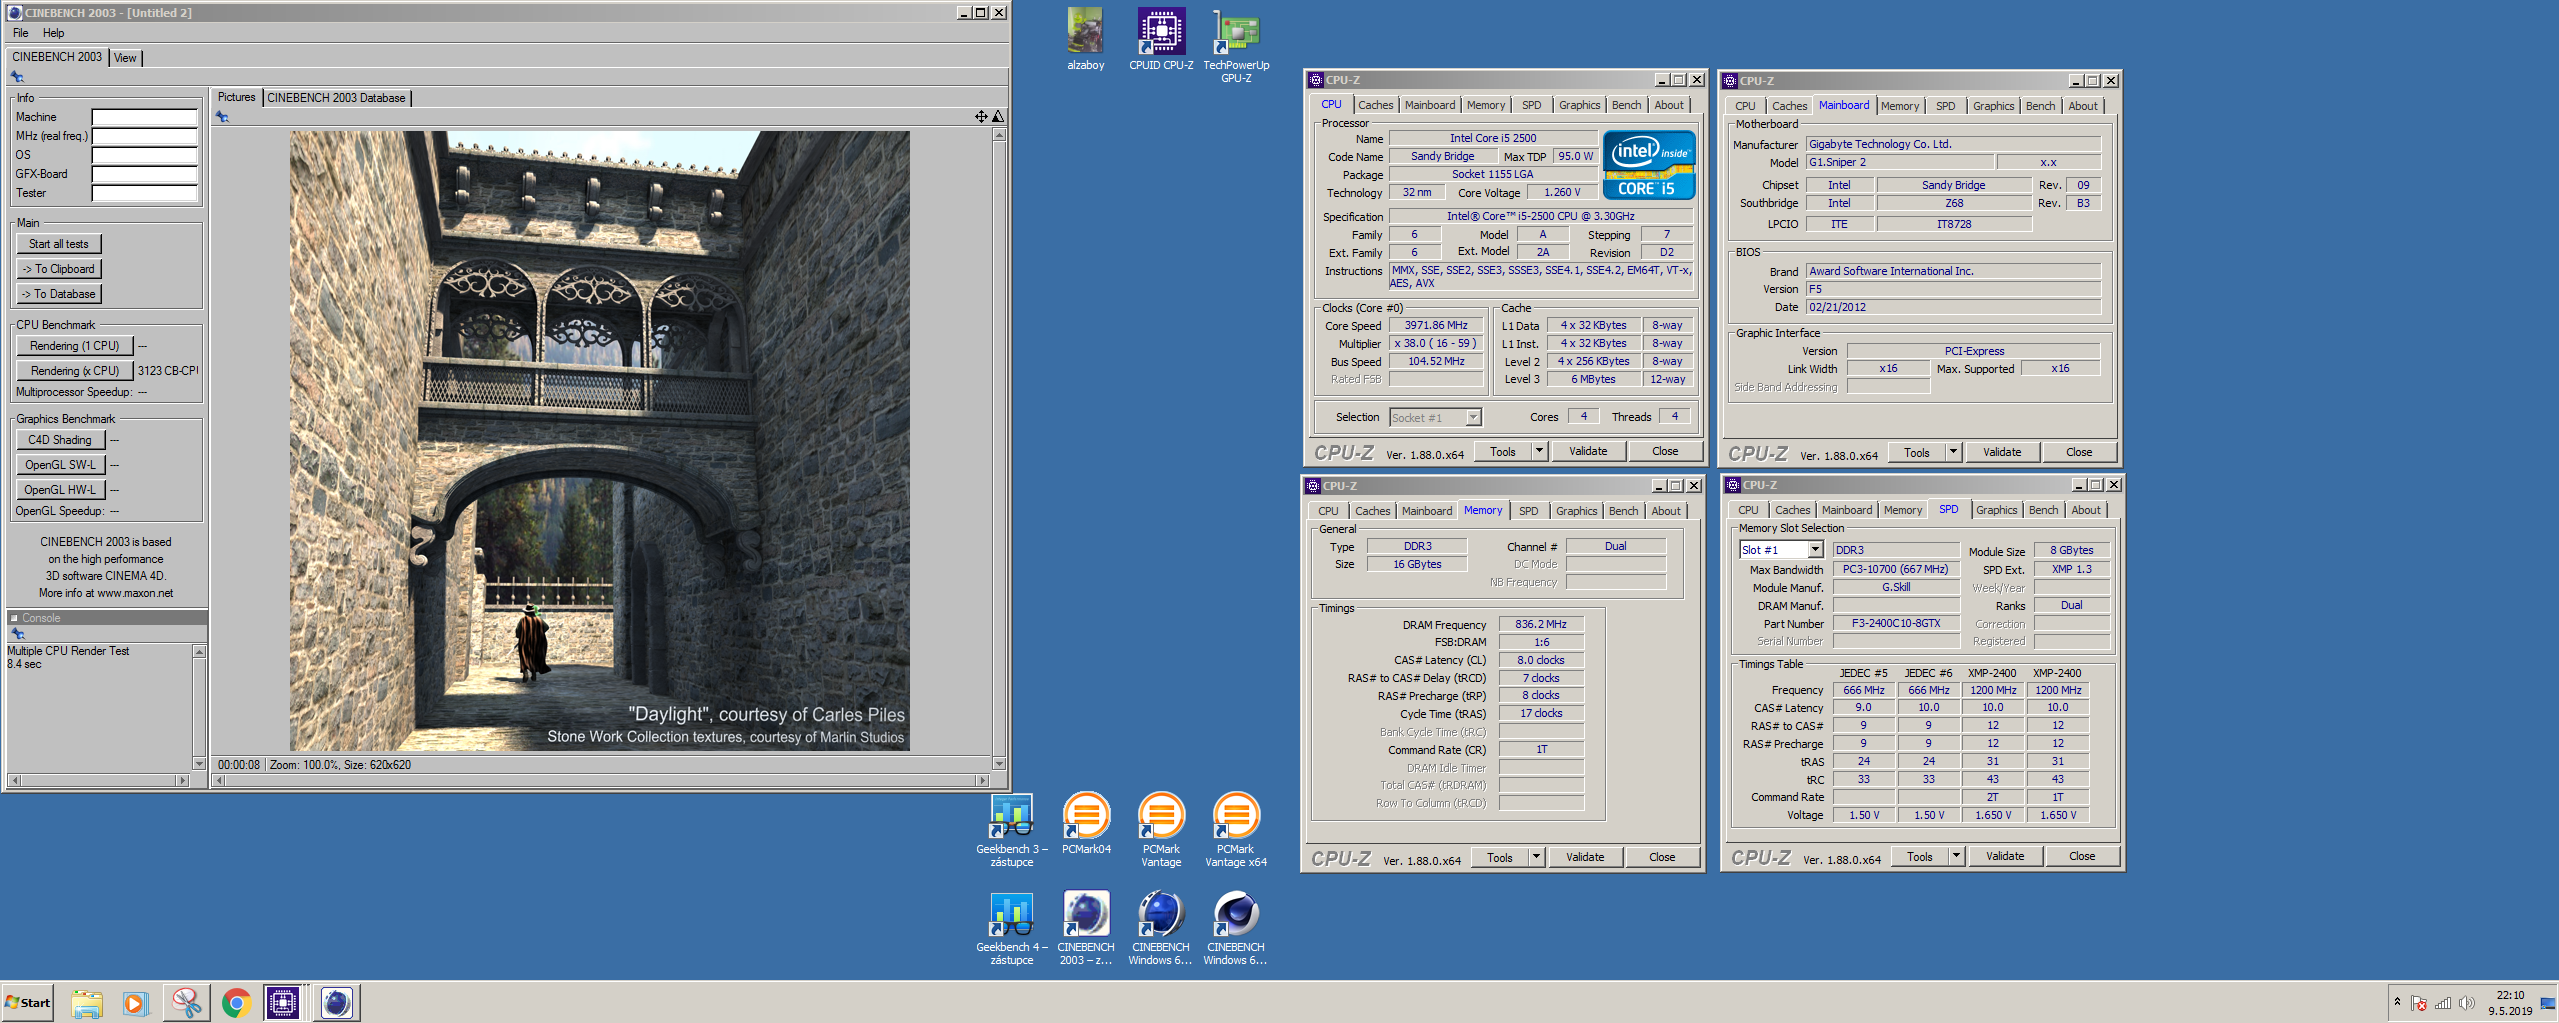Open TechPowerUp GPU-Z desktop shortcut
The image size is (2559, 1023).
click(1236, 46)
